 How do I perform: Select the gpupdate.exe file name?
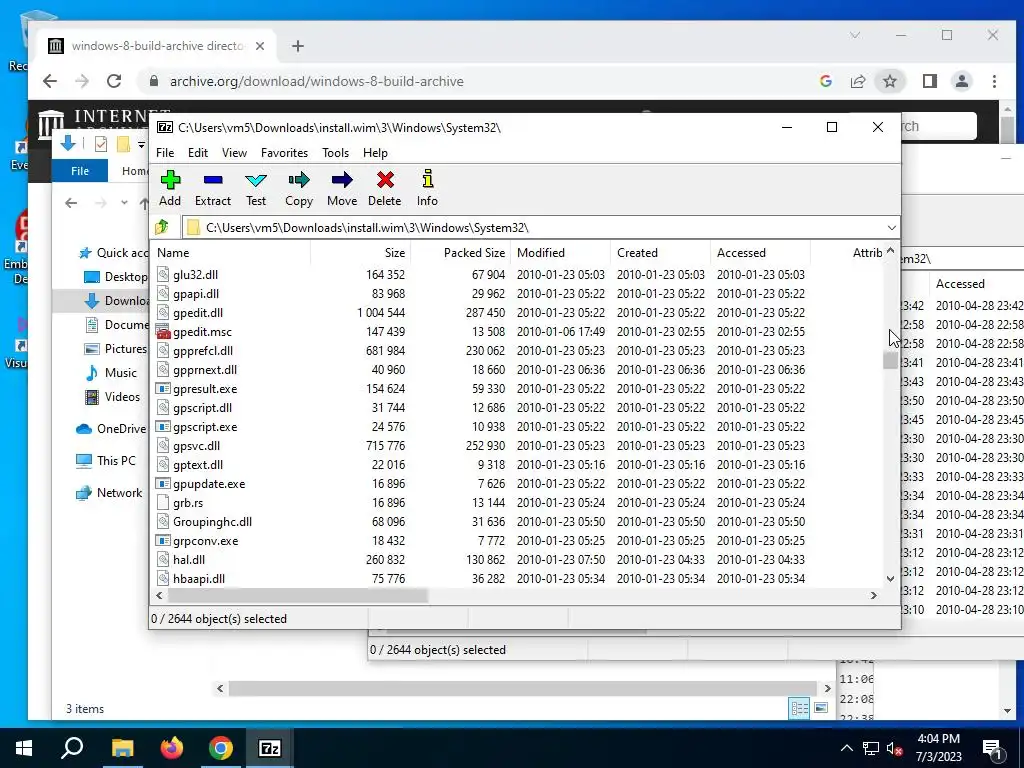209,484
